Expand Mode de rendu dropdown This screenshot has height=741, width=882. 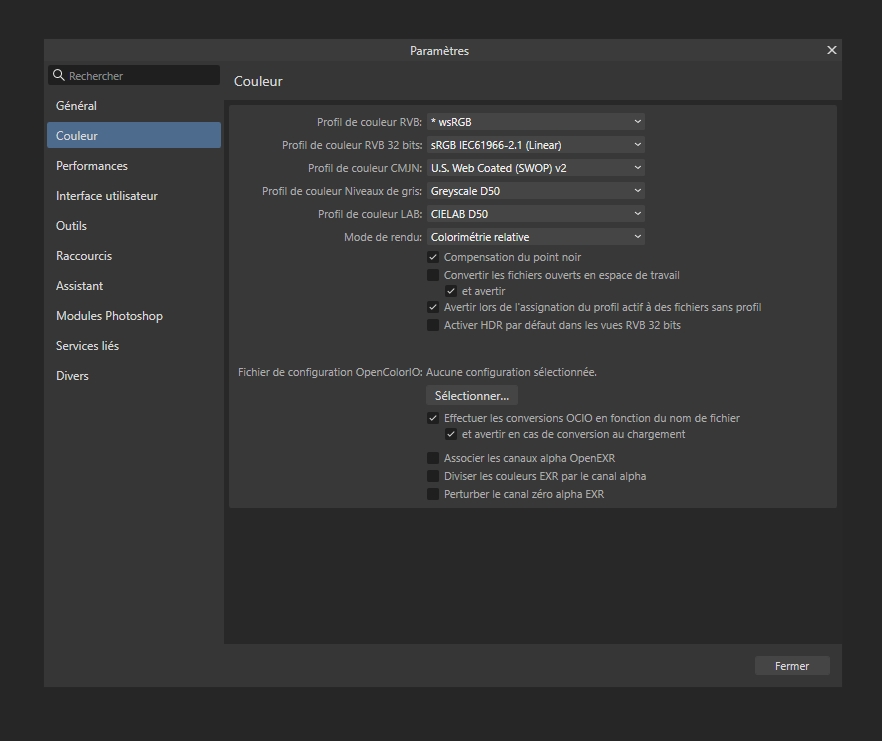coord(536,237)
